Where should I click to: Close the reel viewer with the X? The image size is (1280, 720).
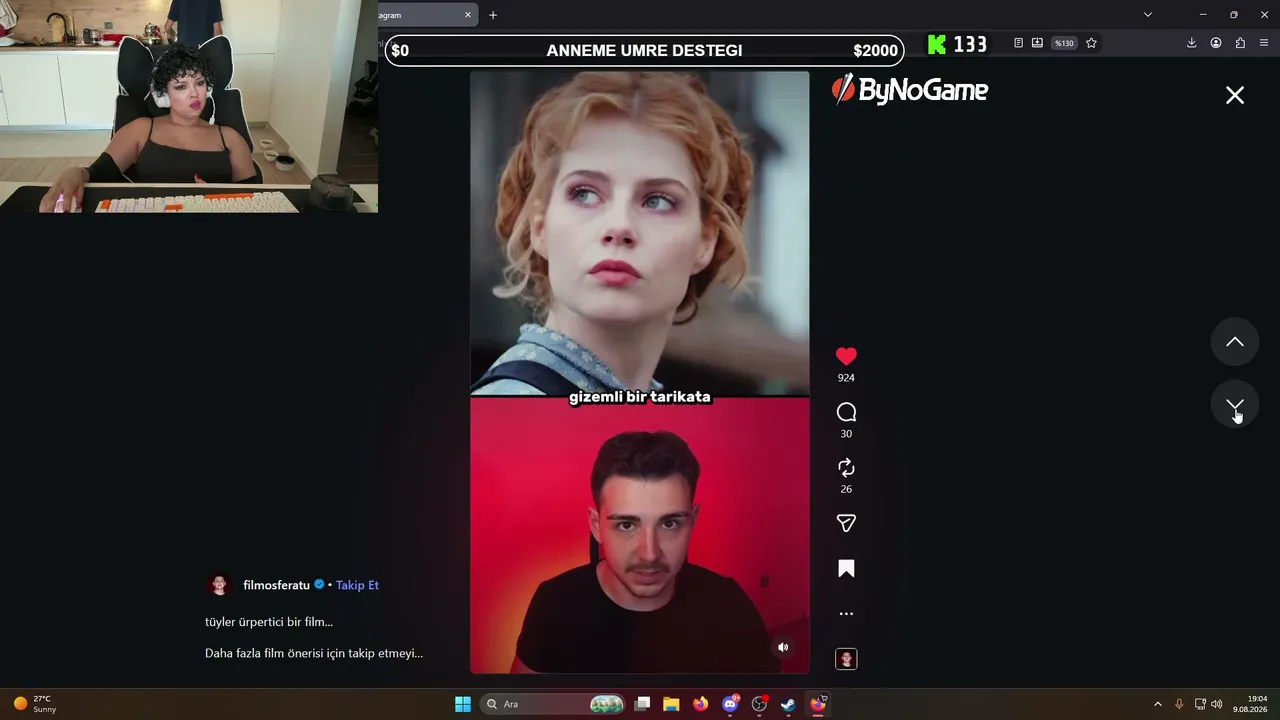point(1235,95)
